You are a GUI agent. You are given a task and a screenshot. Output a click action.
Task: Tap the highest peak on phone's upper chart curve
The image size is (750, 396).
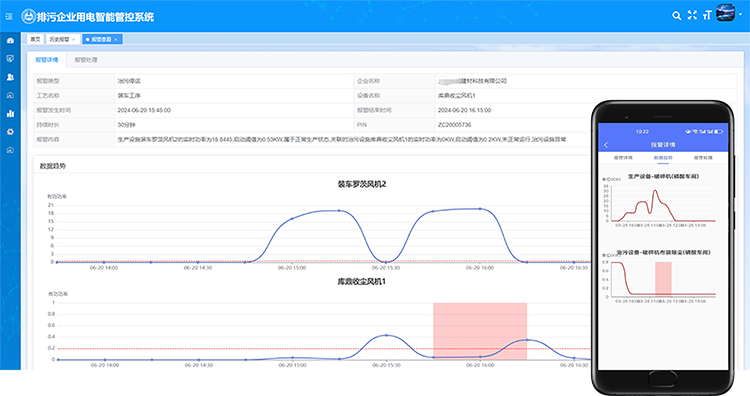click(x=655, y=190)
